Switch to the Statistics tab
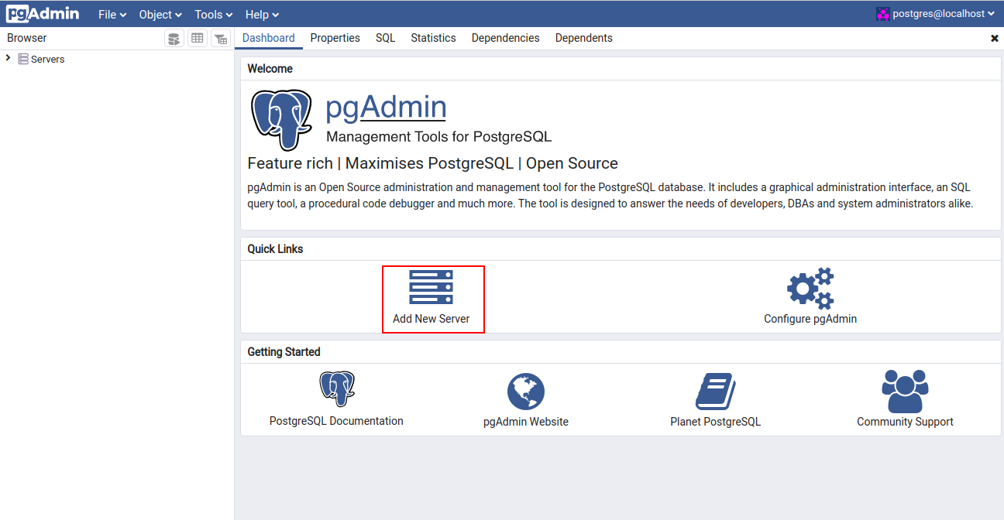 point(433,38)
